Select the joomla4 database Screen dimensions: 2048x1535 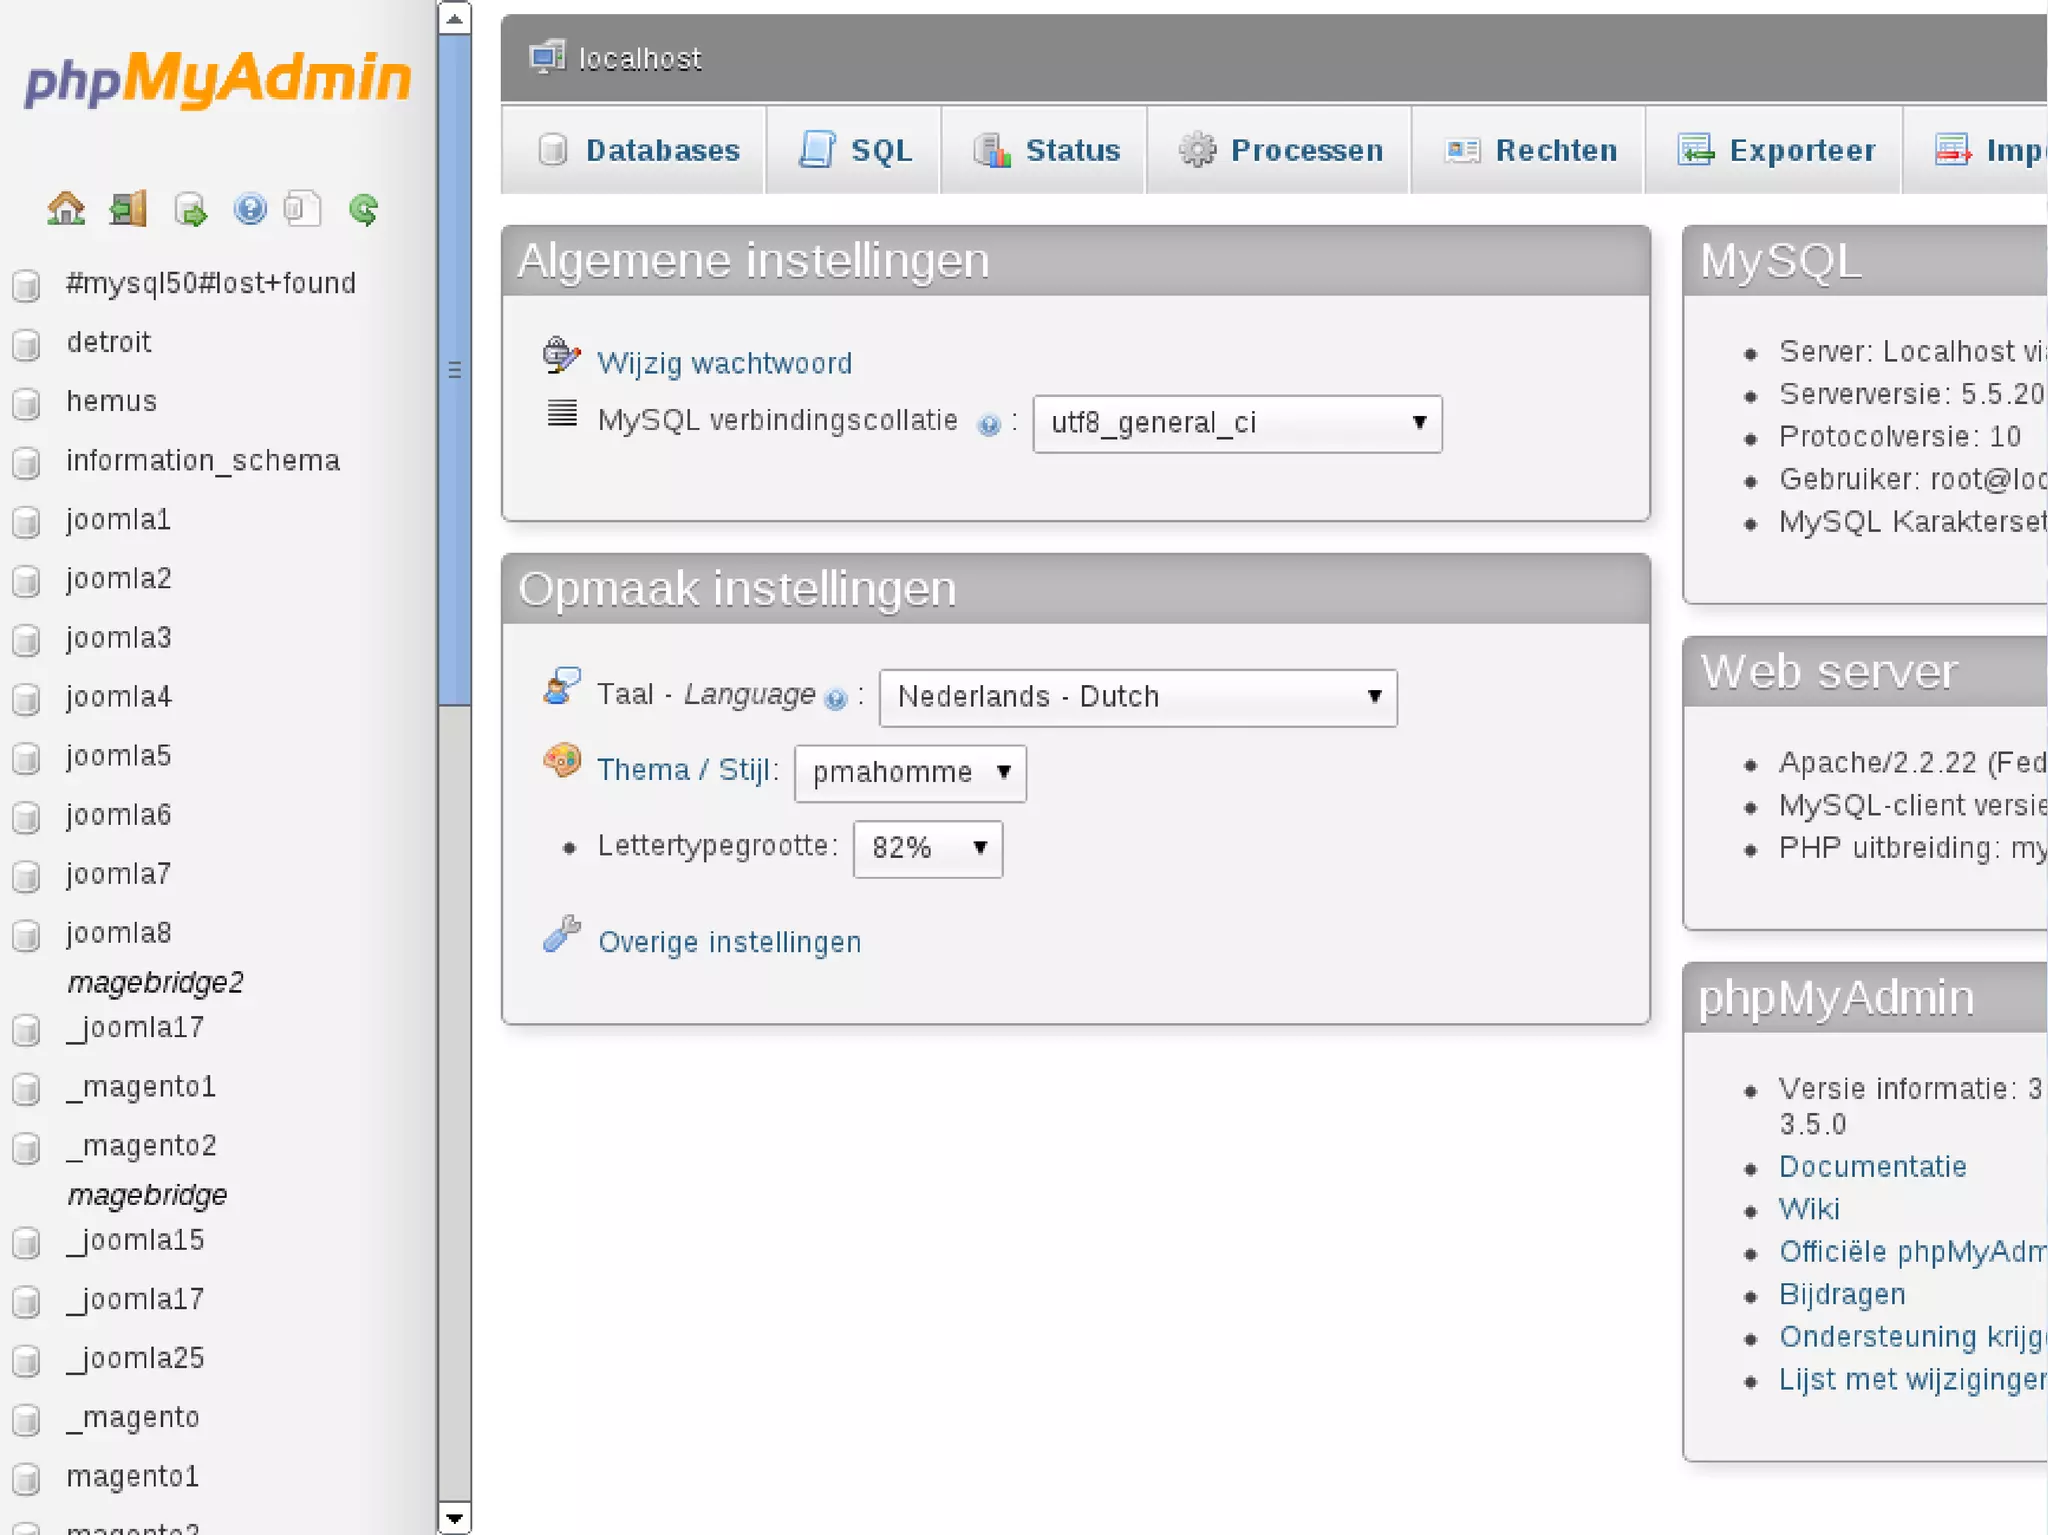click(119, 697)
